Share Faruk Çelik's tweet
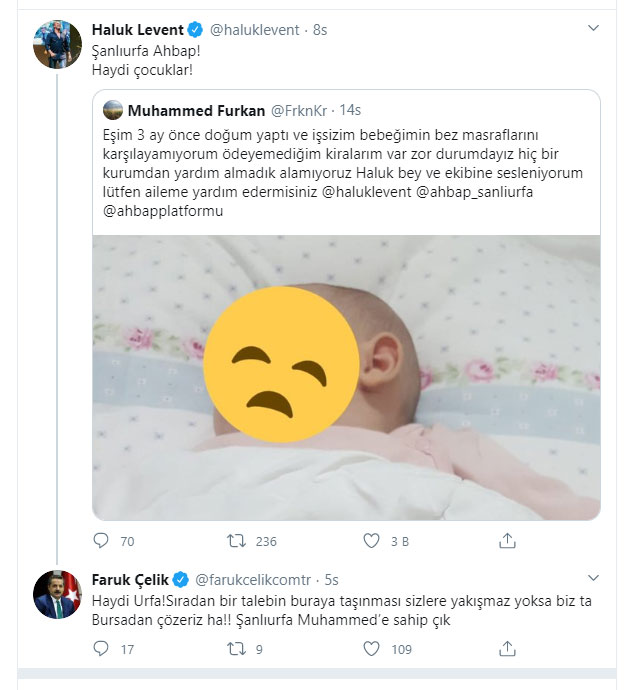This screenshot has height=690, width=626. [507, 648]
